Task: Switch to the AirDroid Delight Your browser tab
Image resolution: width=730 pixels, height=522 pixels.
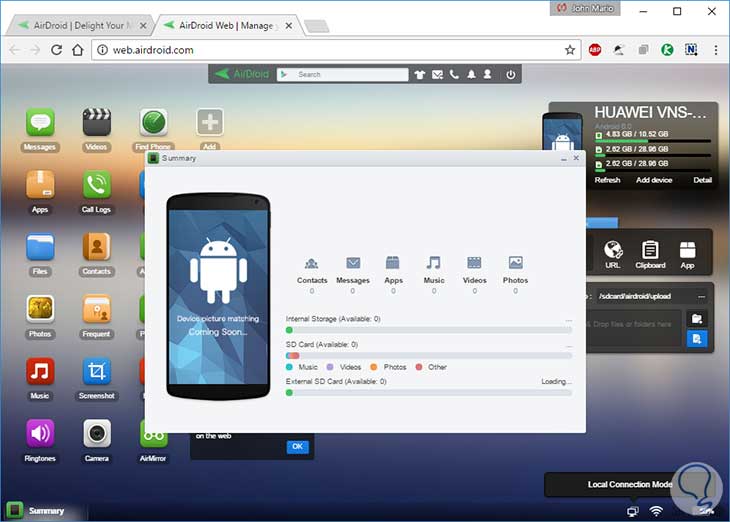Action: click(80, 26)
